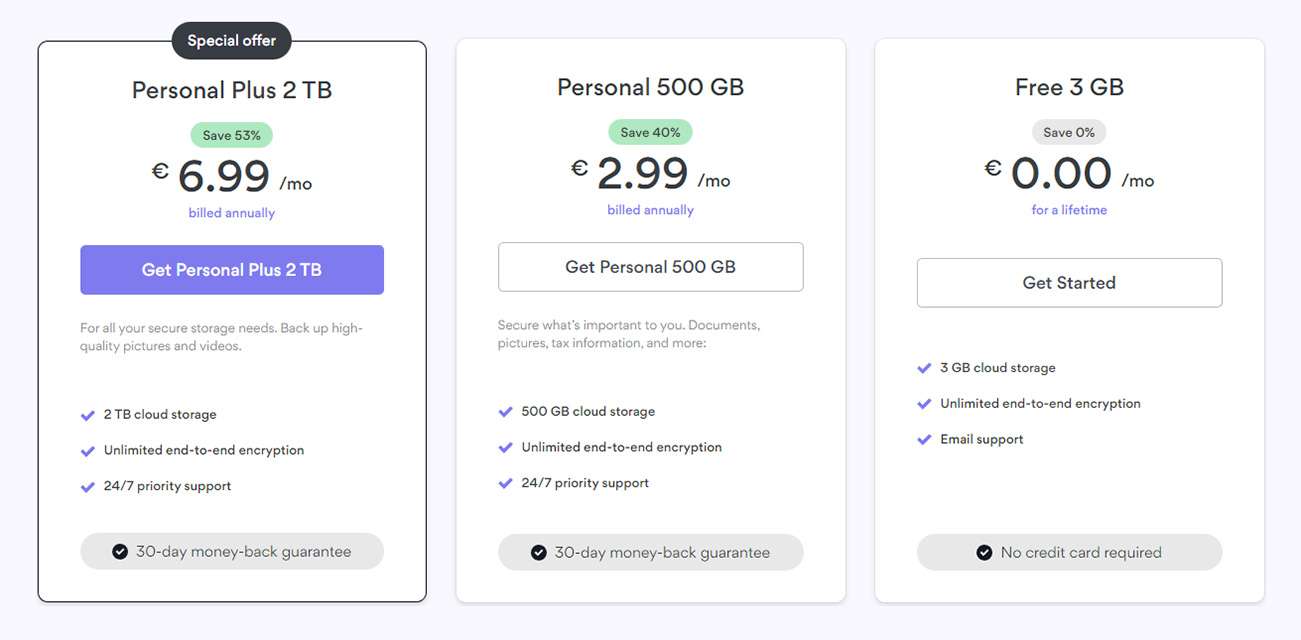The height and width of the screenshot is (640, 1301).
Task: Click the 'for a lifetime' text
Action: coord(1069,210)
